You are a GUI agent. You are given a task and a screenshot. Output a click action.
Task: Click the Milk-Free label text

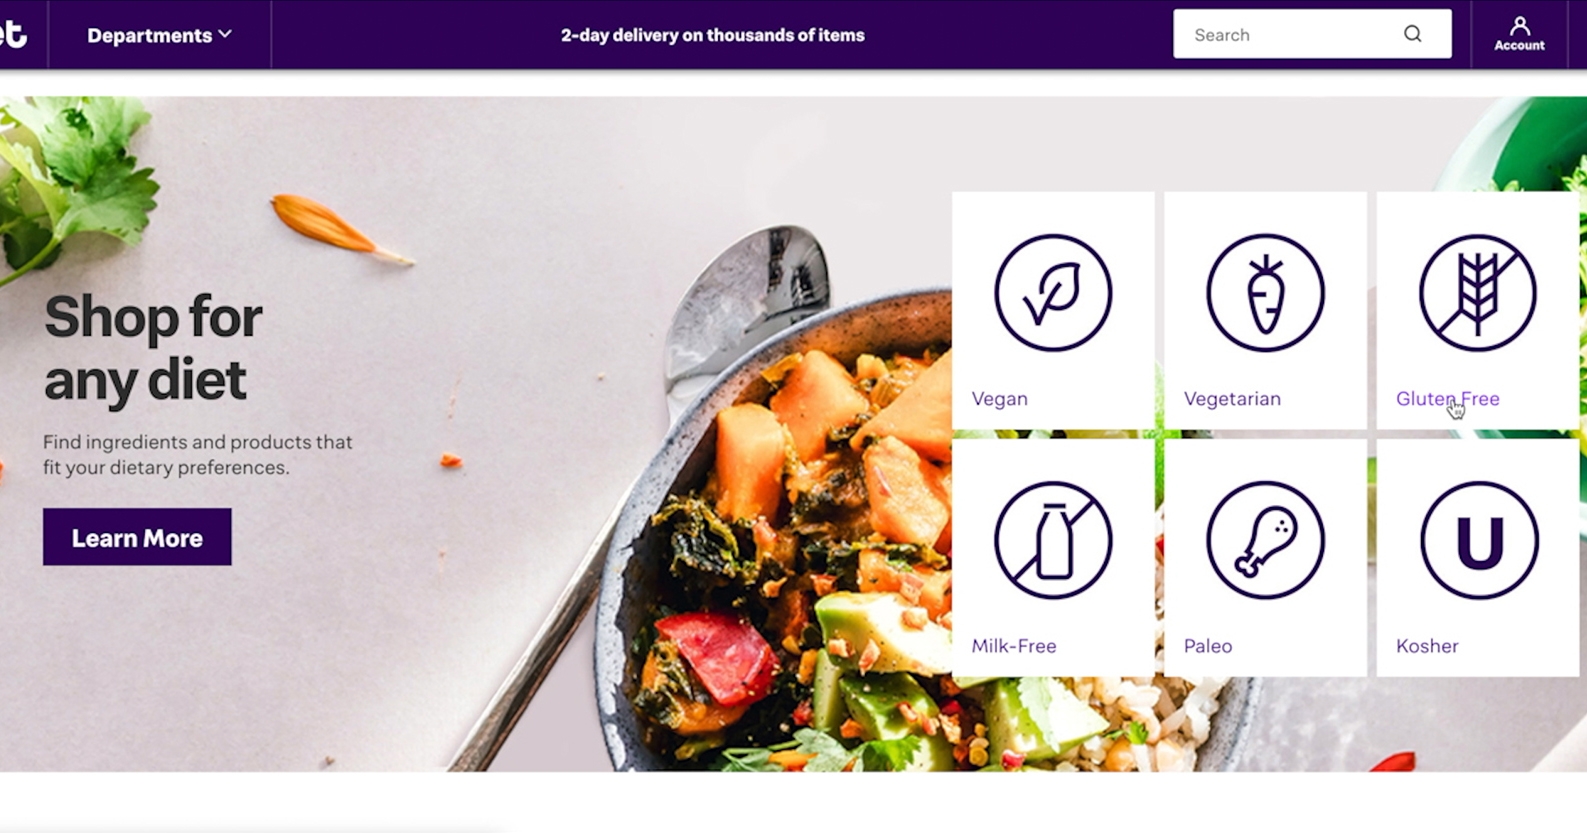(x=1014, y=646)
